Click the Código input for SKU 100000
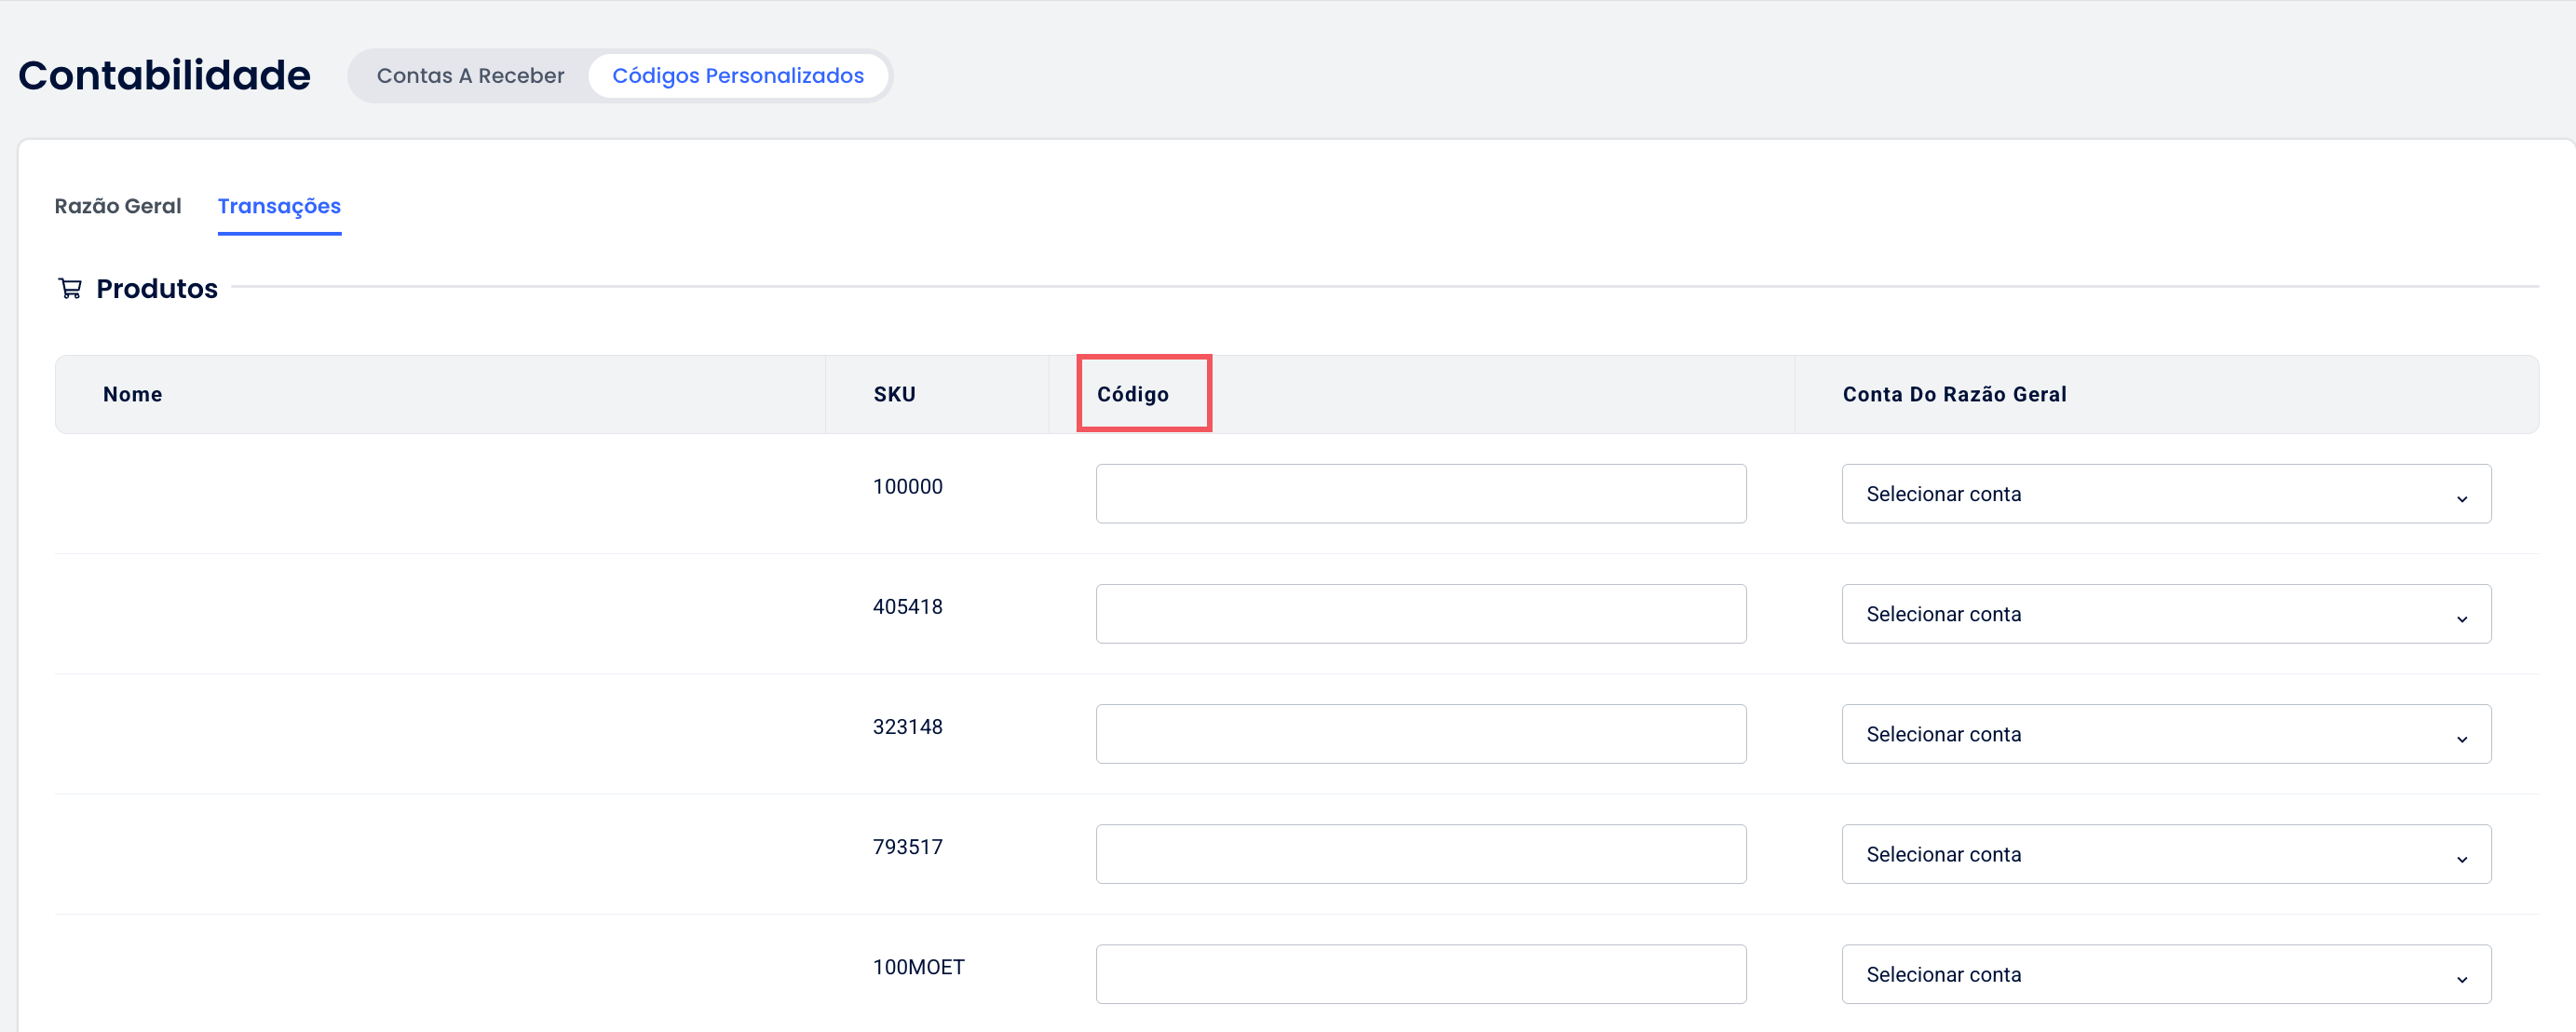This screenshot has width=2576, height=1032. click(1420, 494)
